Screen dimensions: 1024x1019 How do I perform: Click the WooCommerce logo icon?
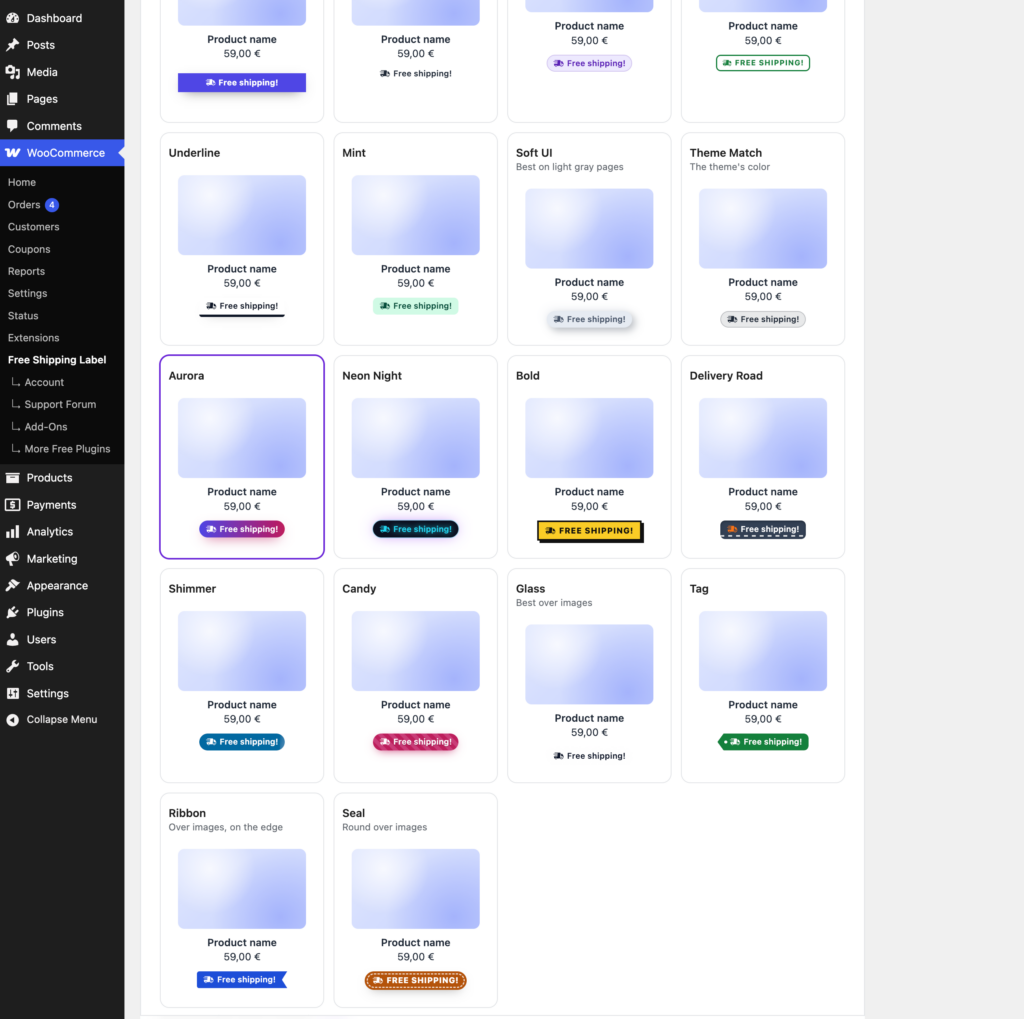[12, 153]
